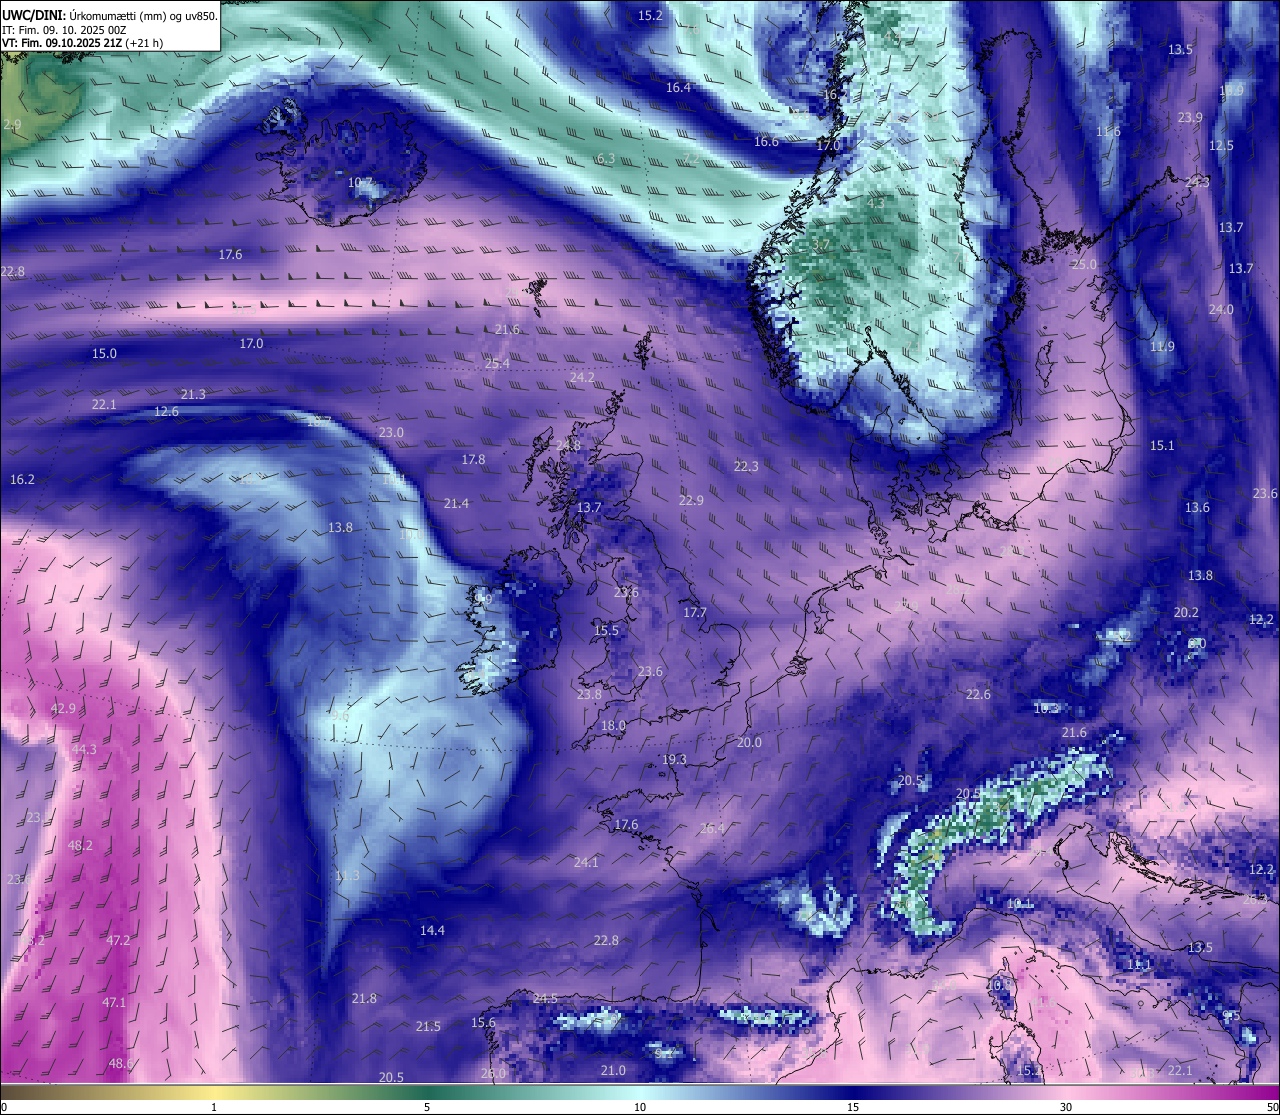
Task: Click the 5 tick on the color scale
Action: [427, 1107]
